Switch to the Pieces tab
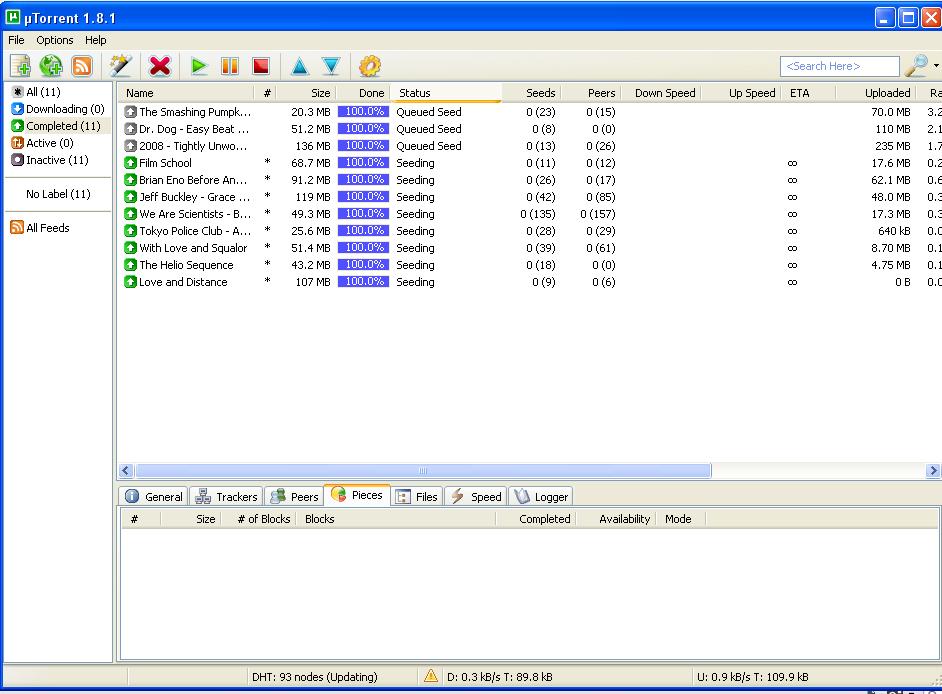Viewport: 942px width, 694px height. tap(357, 495)
